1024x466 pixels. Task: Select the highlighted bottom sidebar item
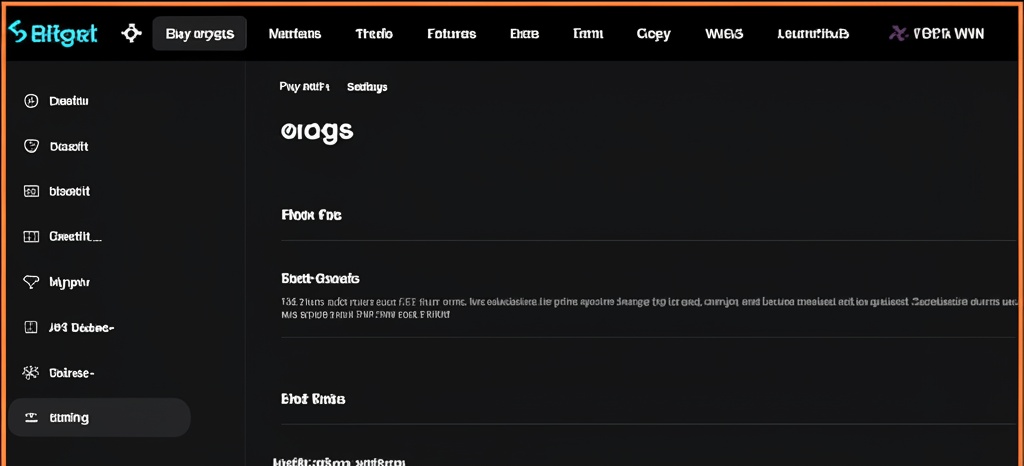coord(99,417)
